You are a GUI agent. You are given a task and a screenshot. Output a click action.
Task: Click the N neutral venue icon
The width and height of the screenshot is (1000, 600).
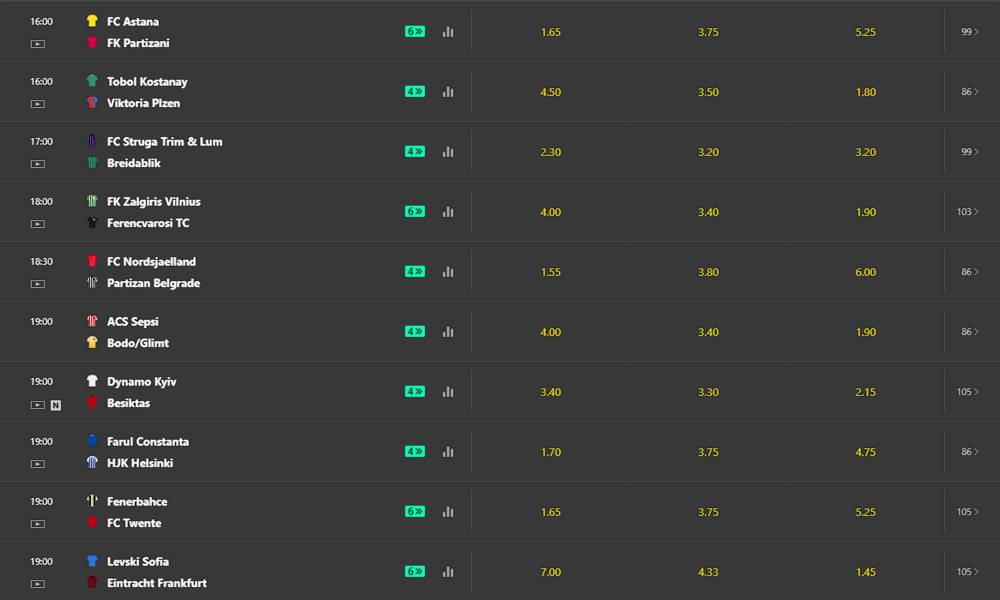pyautogui.click(x=56, y=405)
